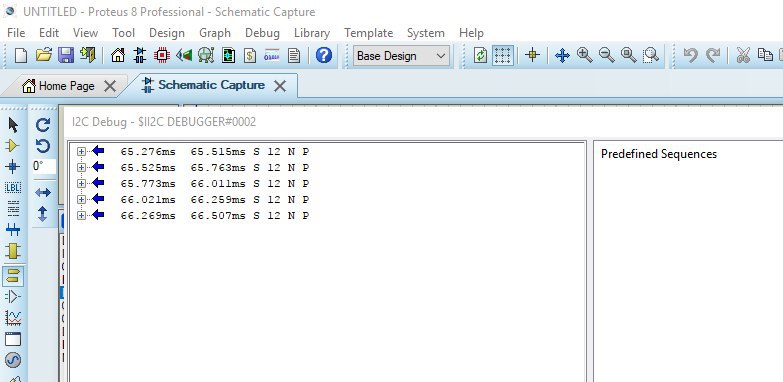
Task: Close the Schematic Capture tab
Action: coord(280,86)
